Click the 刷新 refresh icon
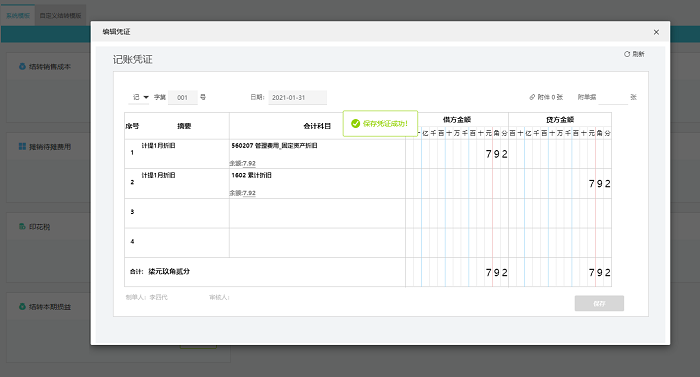This screenshot has width=700, height=377. (627, 54)
